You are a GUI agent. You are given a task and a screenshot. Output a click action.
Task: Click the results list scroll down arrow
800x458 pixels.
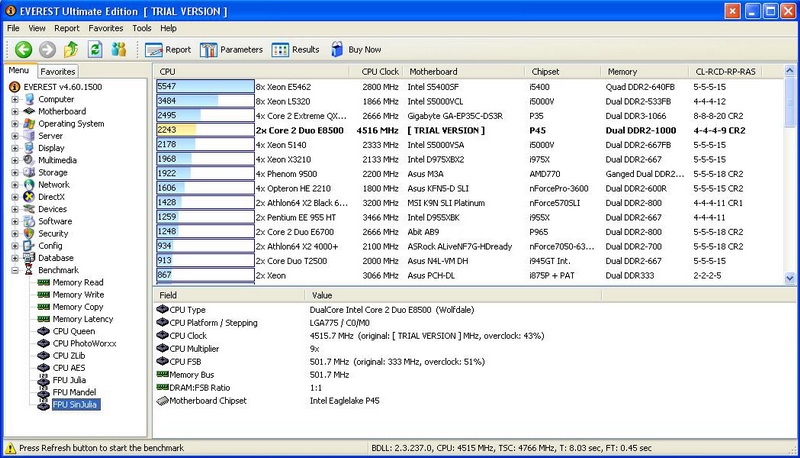click(790, 278)
